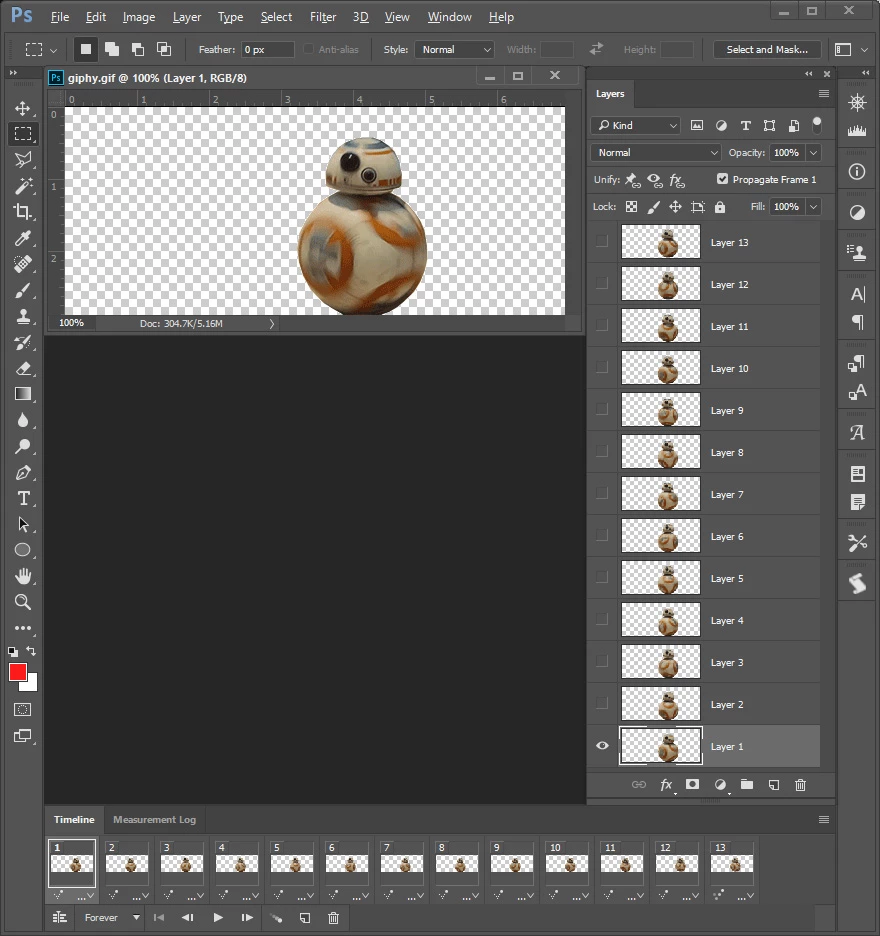The height and width of the screenshot is (936, 880).
Task: Select the Timeline tab
Action: (74, 820)
